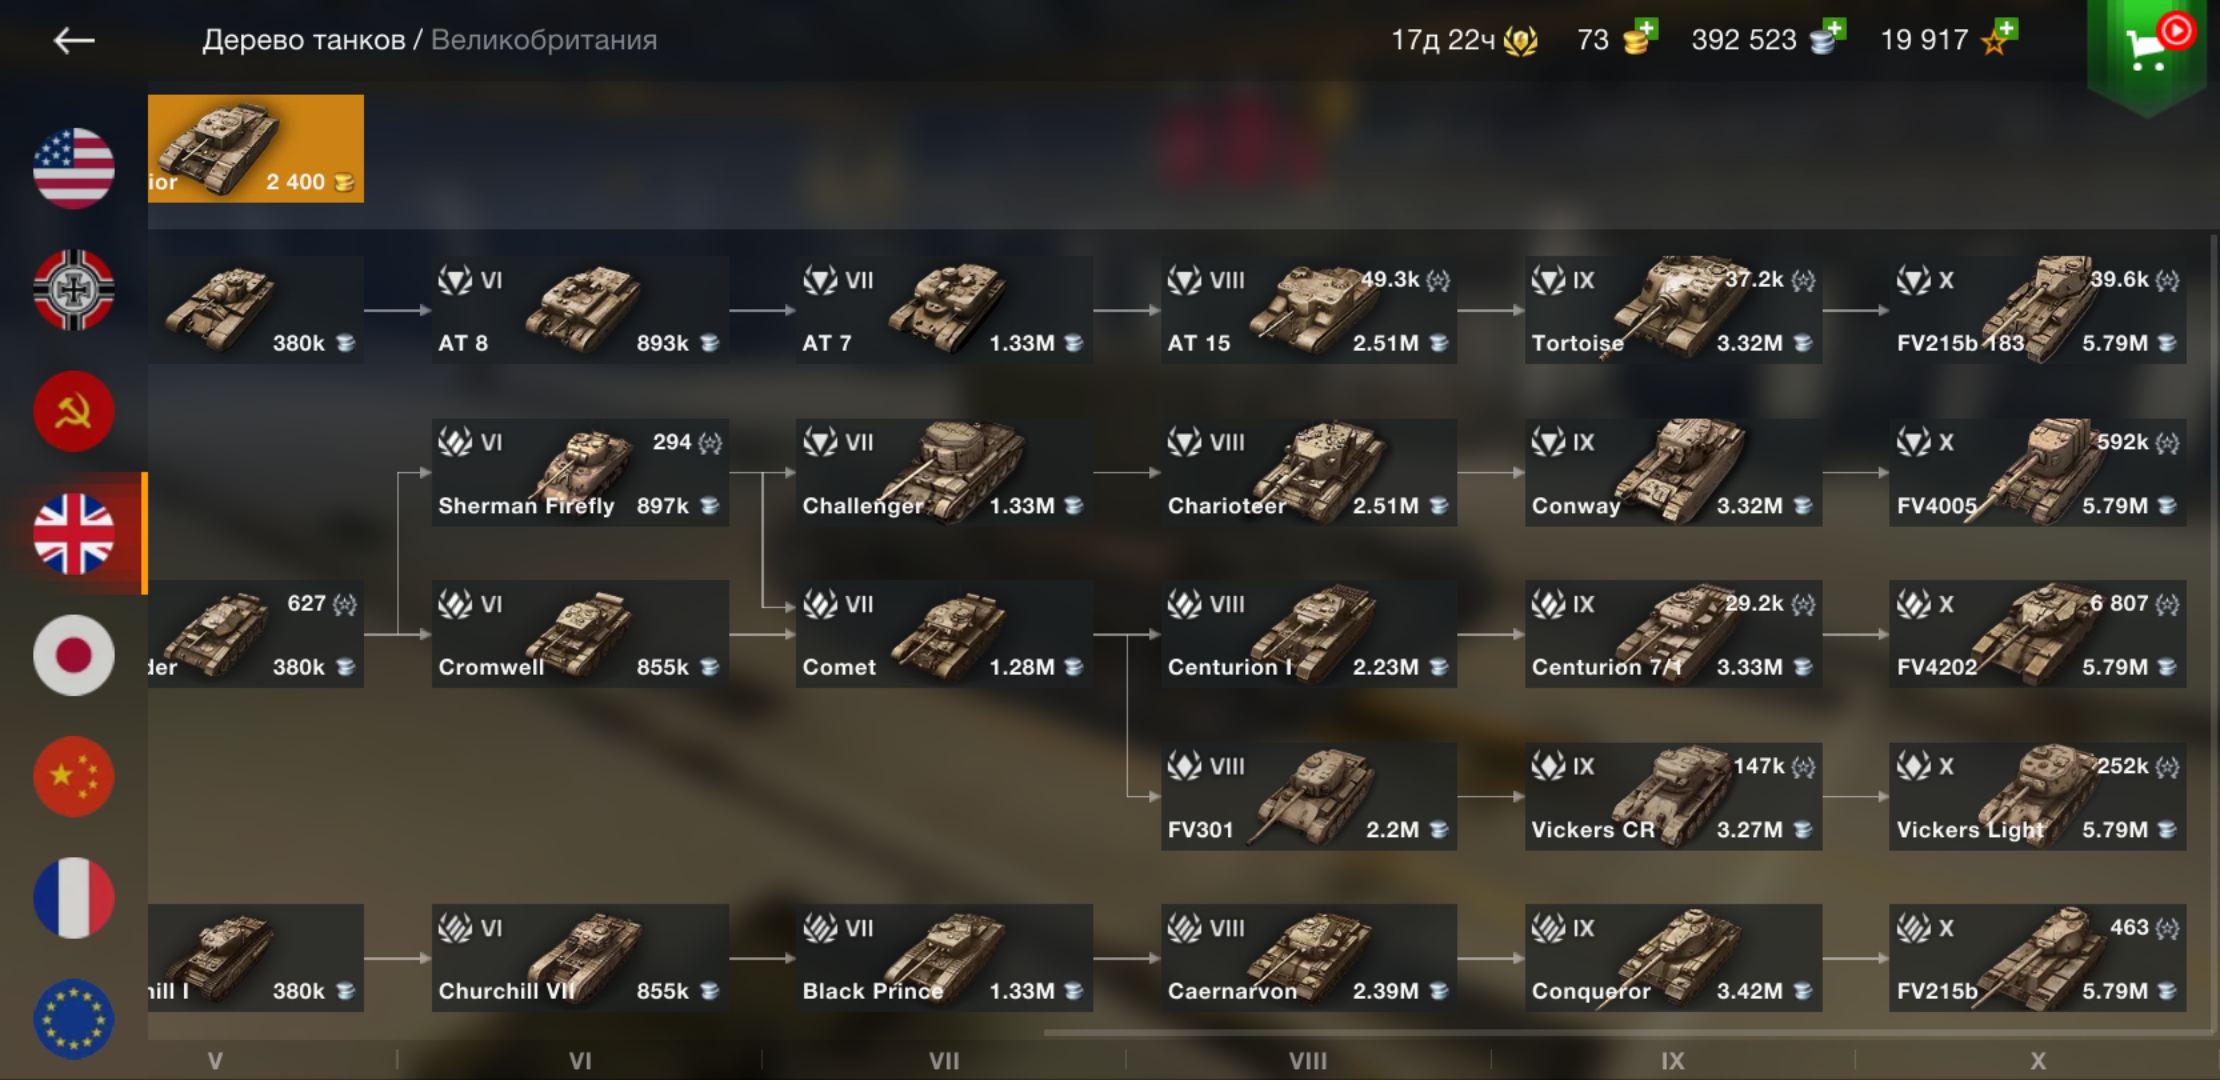Image resolution: width=2220 pixels, height=1080 pixels.
Task: Select the European Union flag icon
Action: tap(74, 1019)
